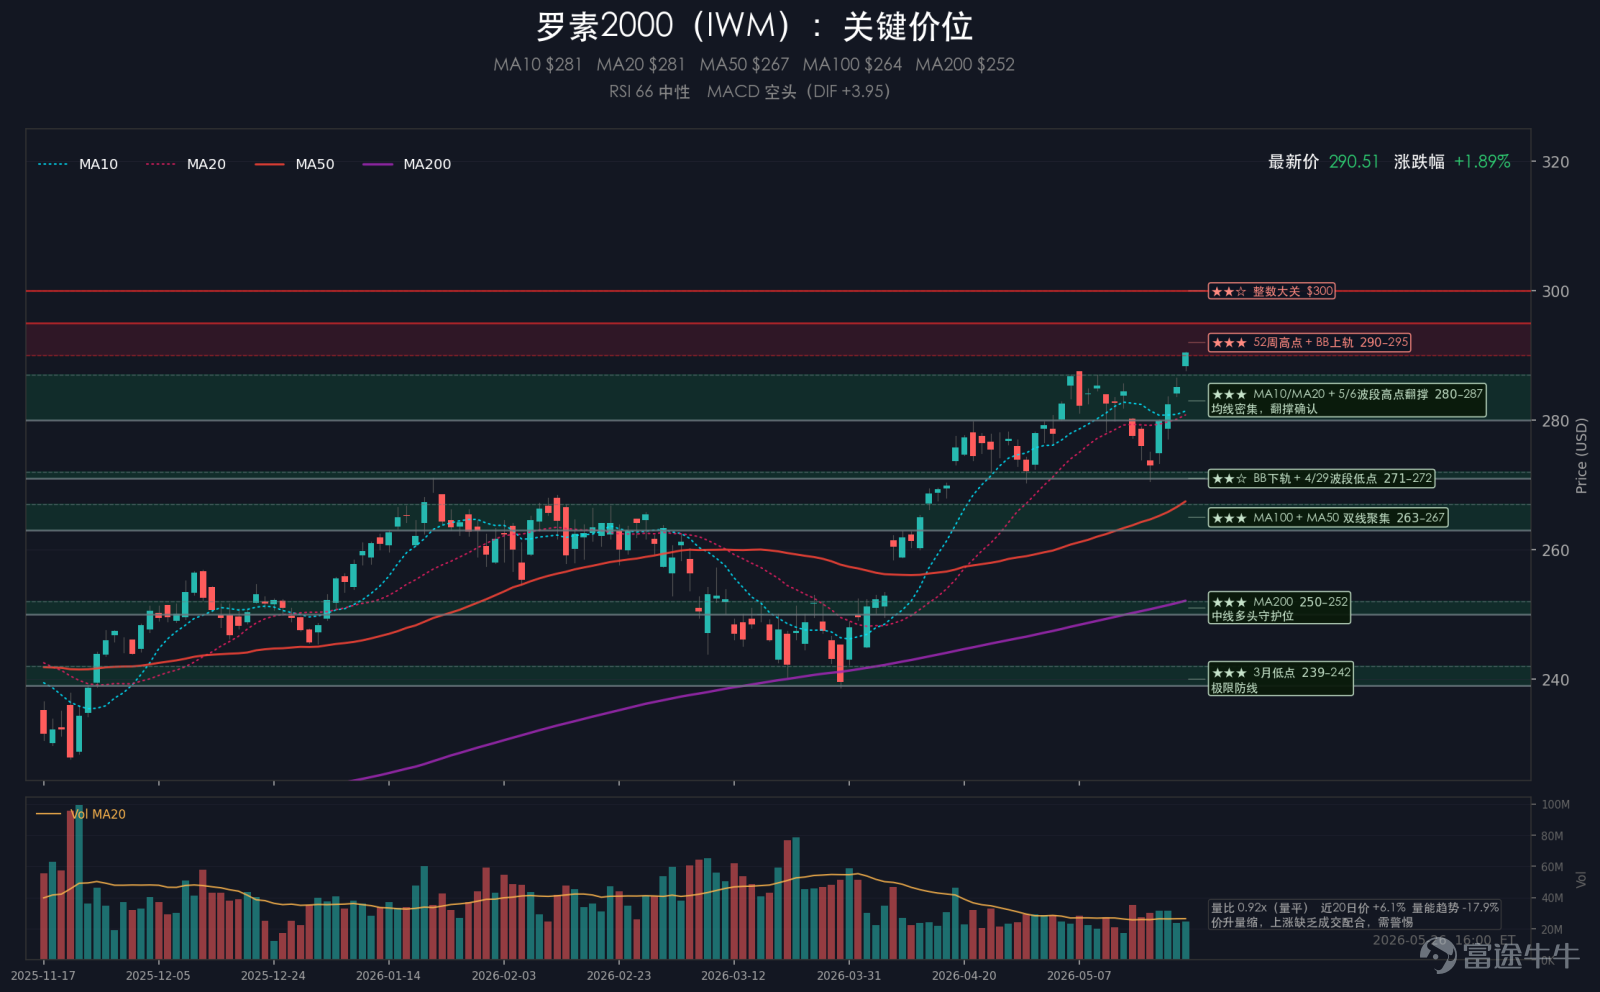Viewport: 1600px width, 992px height.
Task: Select the MA100 $264 value in the subtitle
Action: point(852,65)
